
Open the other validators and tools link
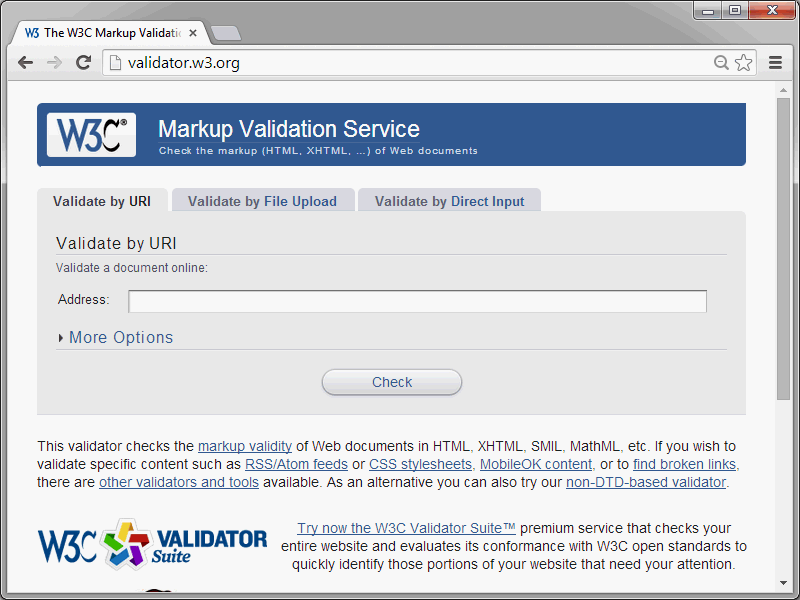179,482
